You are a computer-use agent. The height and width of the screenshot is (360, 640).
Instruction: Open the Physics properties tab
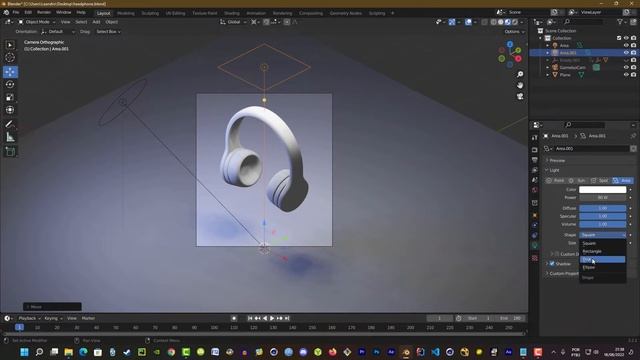tap(535, 225)
